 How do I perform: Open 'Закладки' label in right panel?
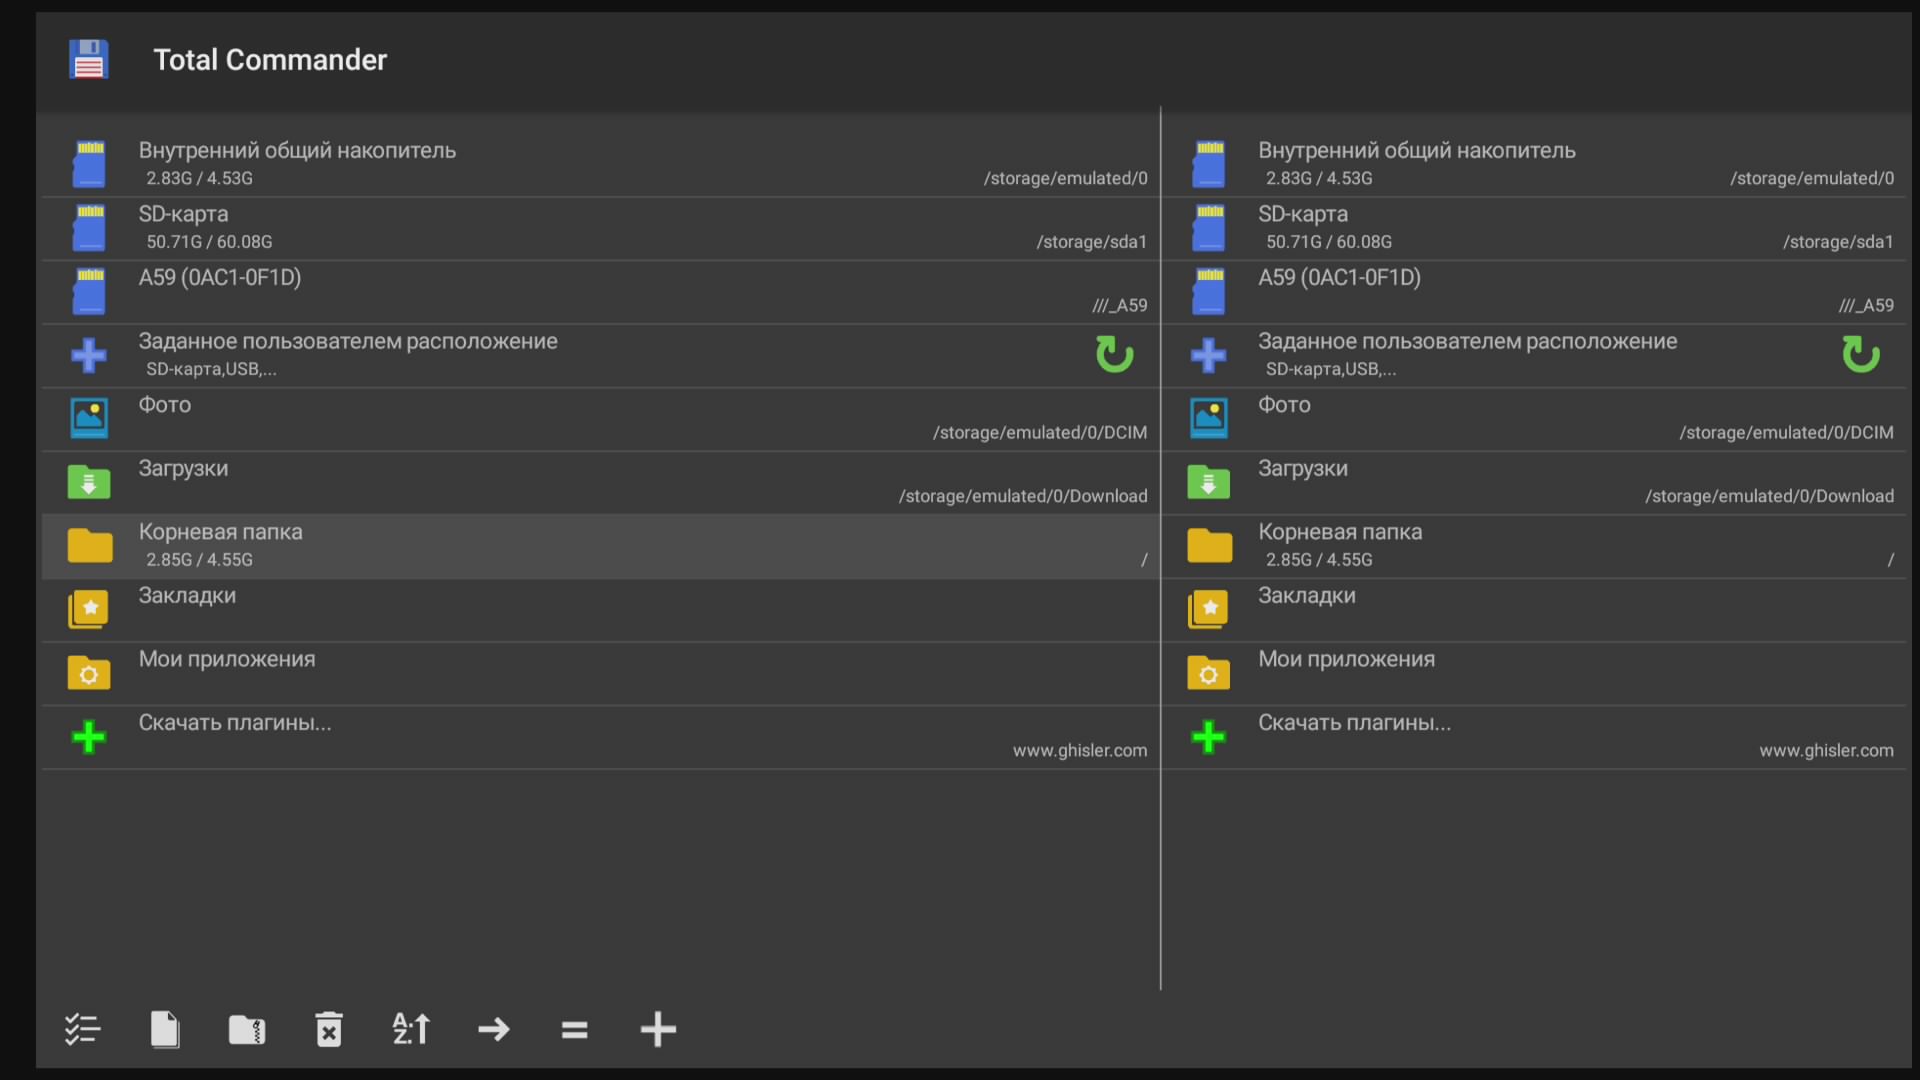pyautogui.click(x=1307, y=596)
